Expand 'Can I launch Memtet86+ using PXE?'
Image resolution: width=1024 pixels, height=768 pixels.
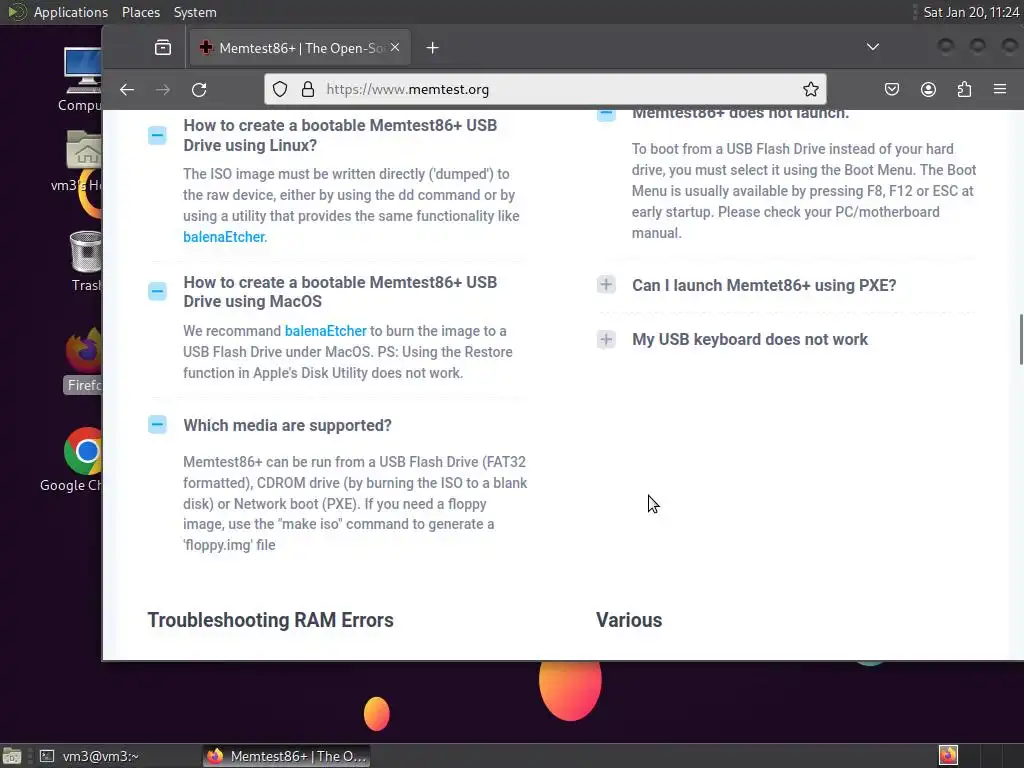606,285
